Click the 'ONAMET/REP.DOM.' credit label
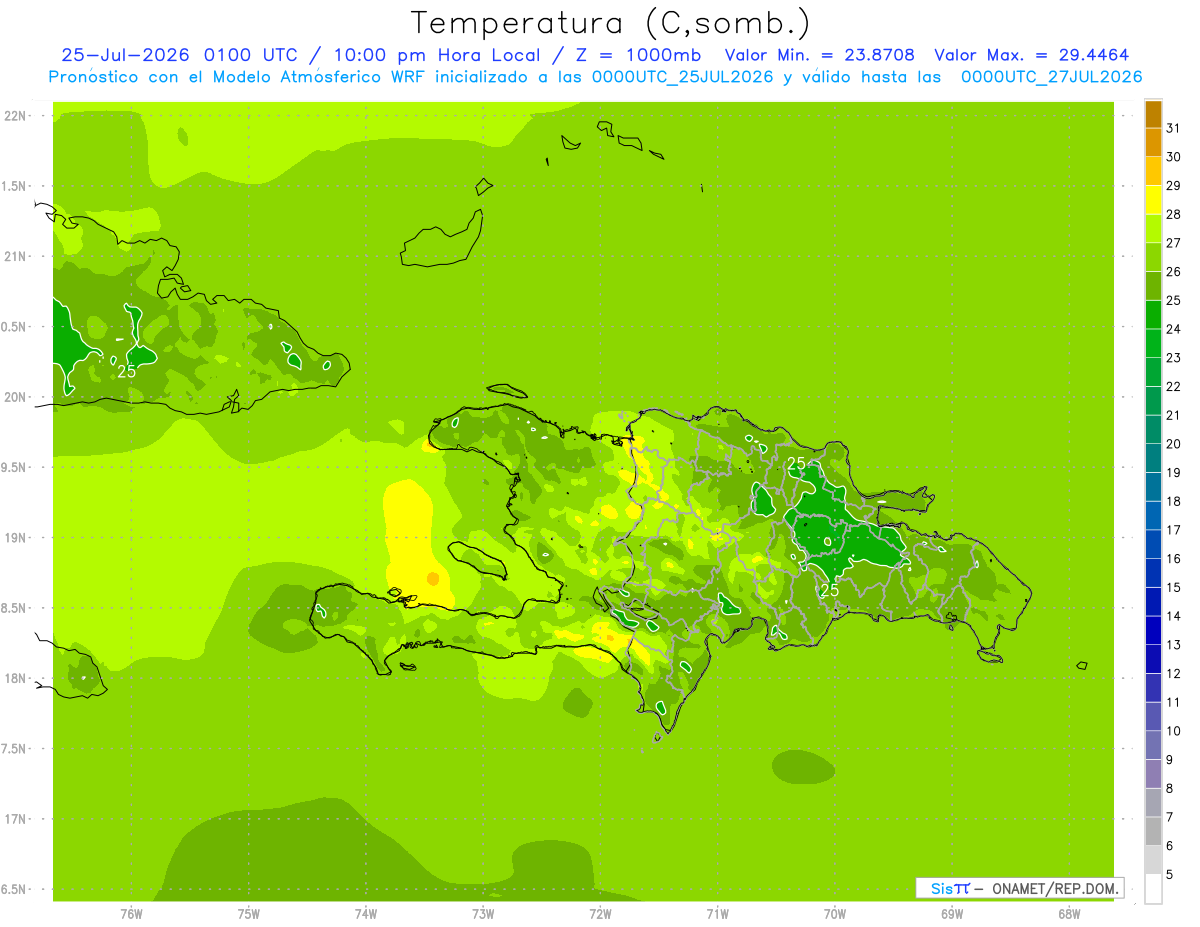This screenshot has width=1200, height=927. click(1056, 888)
